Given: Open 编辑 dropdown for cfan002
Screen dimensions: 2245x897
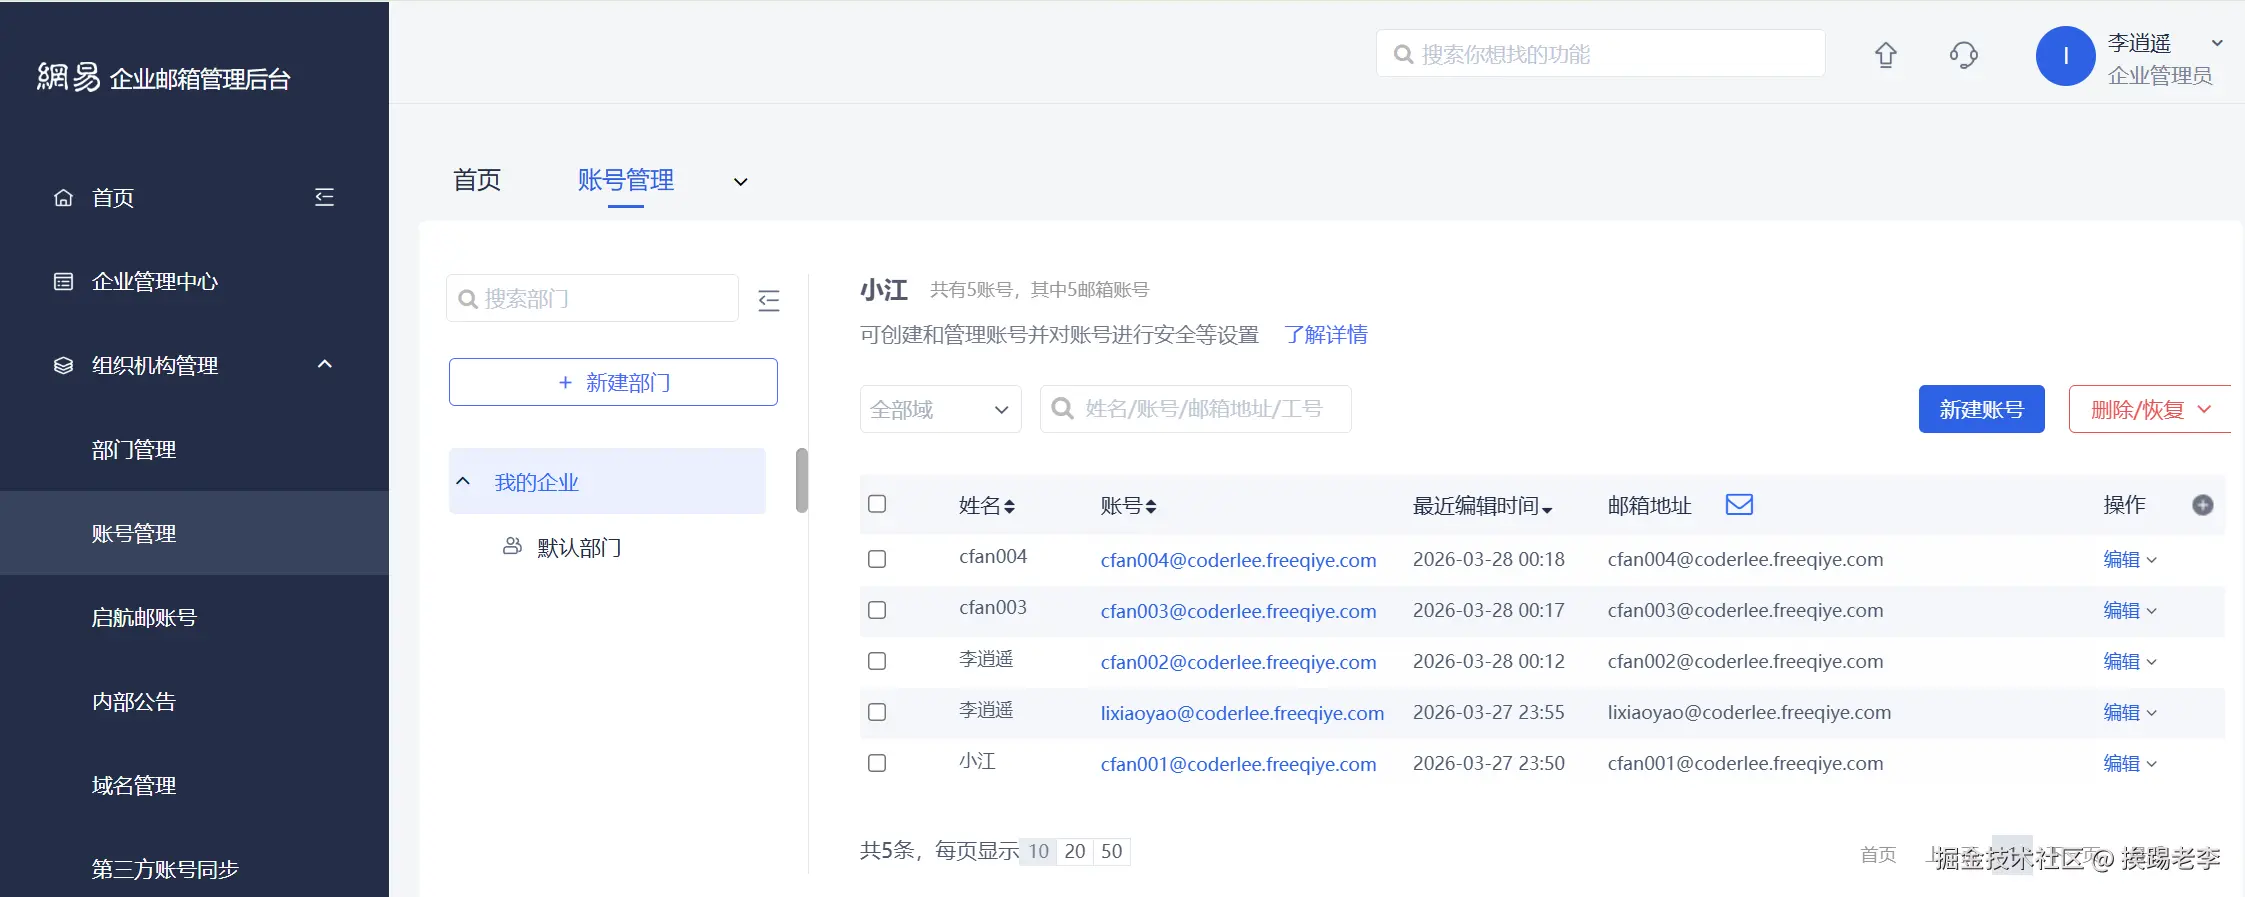Looking at the screenshot, I should point(2130,662).
